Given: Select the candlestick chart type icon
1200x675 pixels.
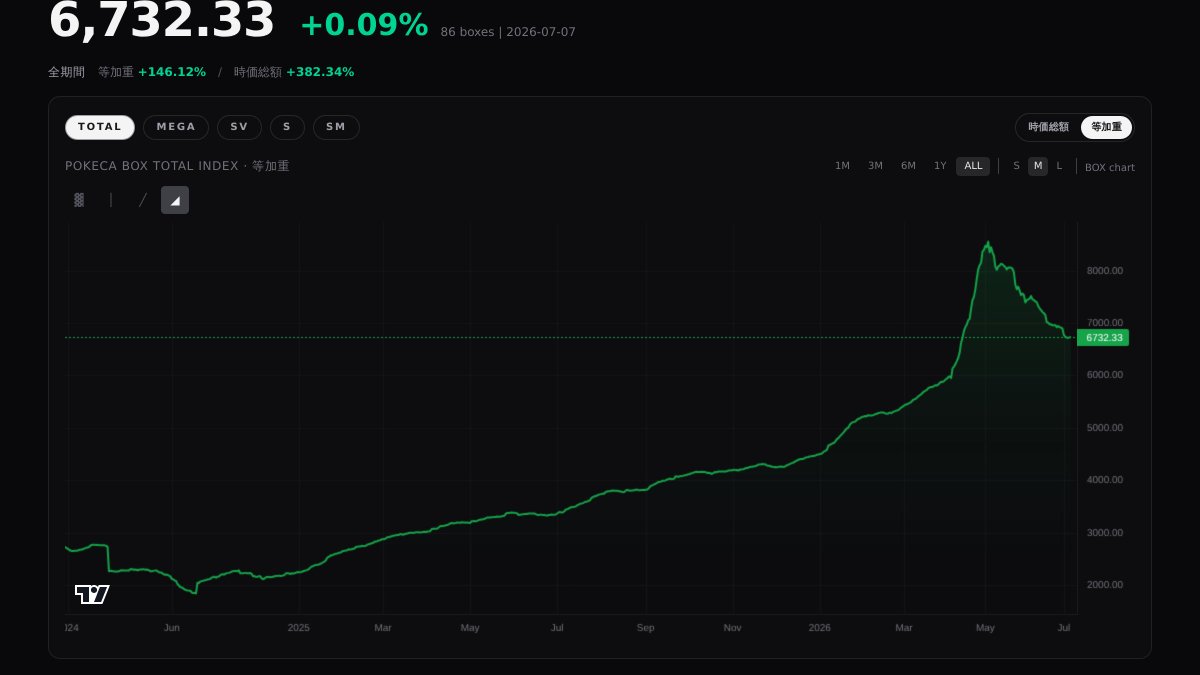Looking at the screenshot, I should pos(79,200).
